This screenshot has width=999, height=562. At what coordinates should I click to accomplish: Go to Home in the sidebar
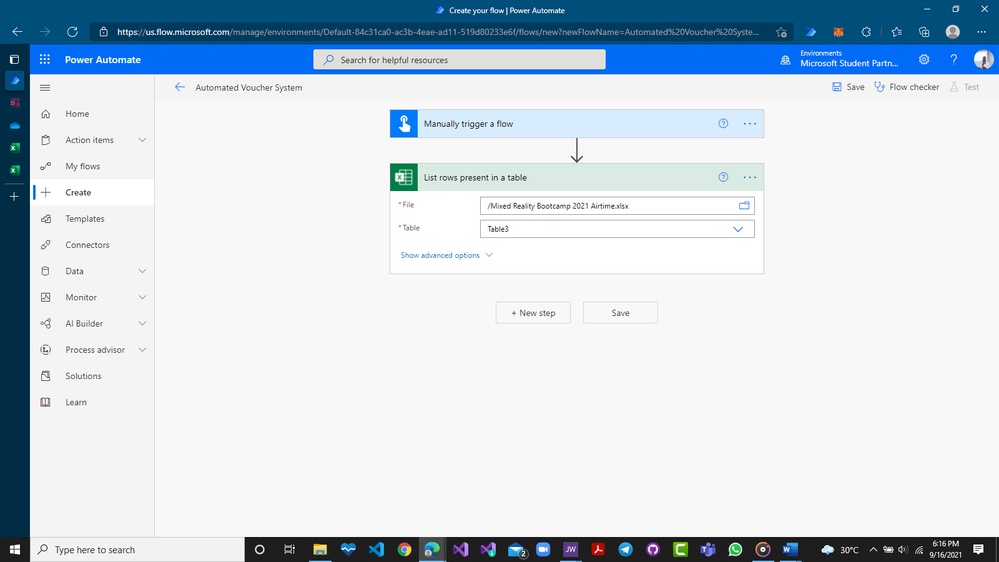pyautogui.click(x=92, y=113)
